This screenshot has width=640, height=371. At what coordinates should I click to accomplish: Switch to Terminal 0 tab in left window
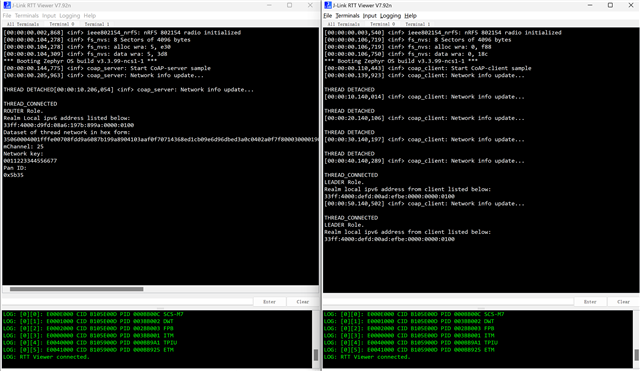click(x=62, y=24)
